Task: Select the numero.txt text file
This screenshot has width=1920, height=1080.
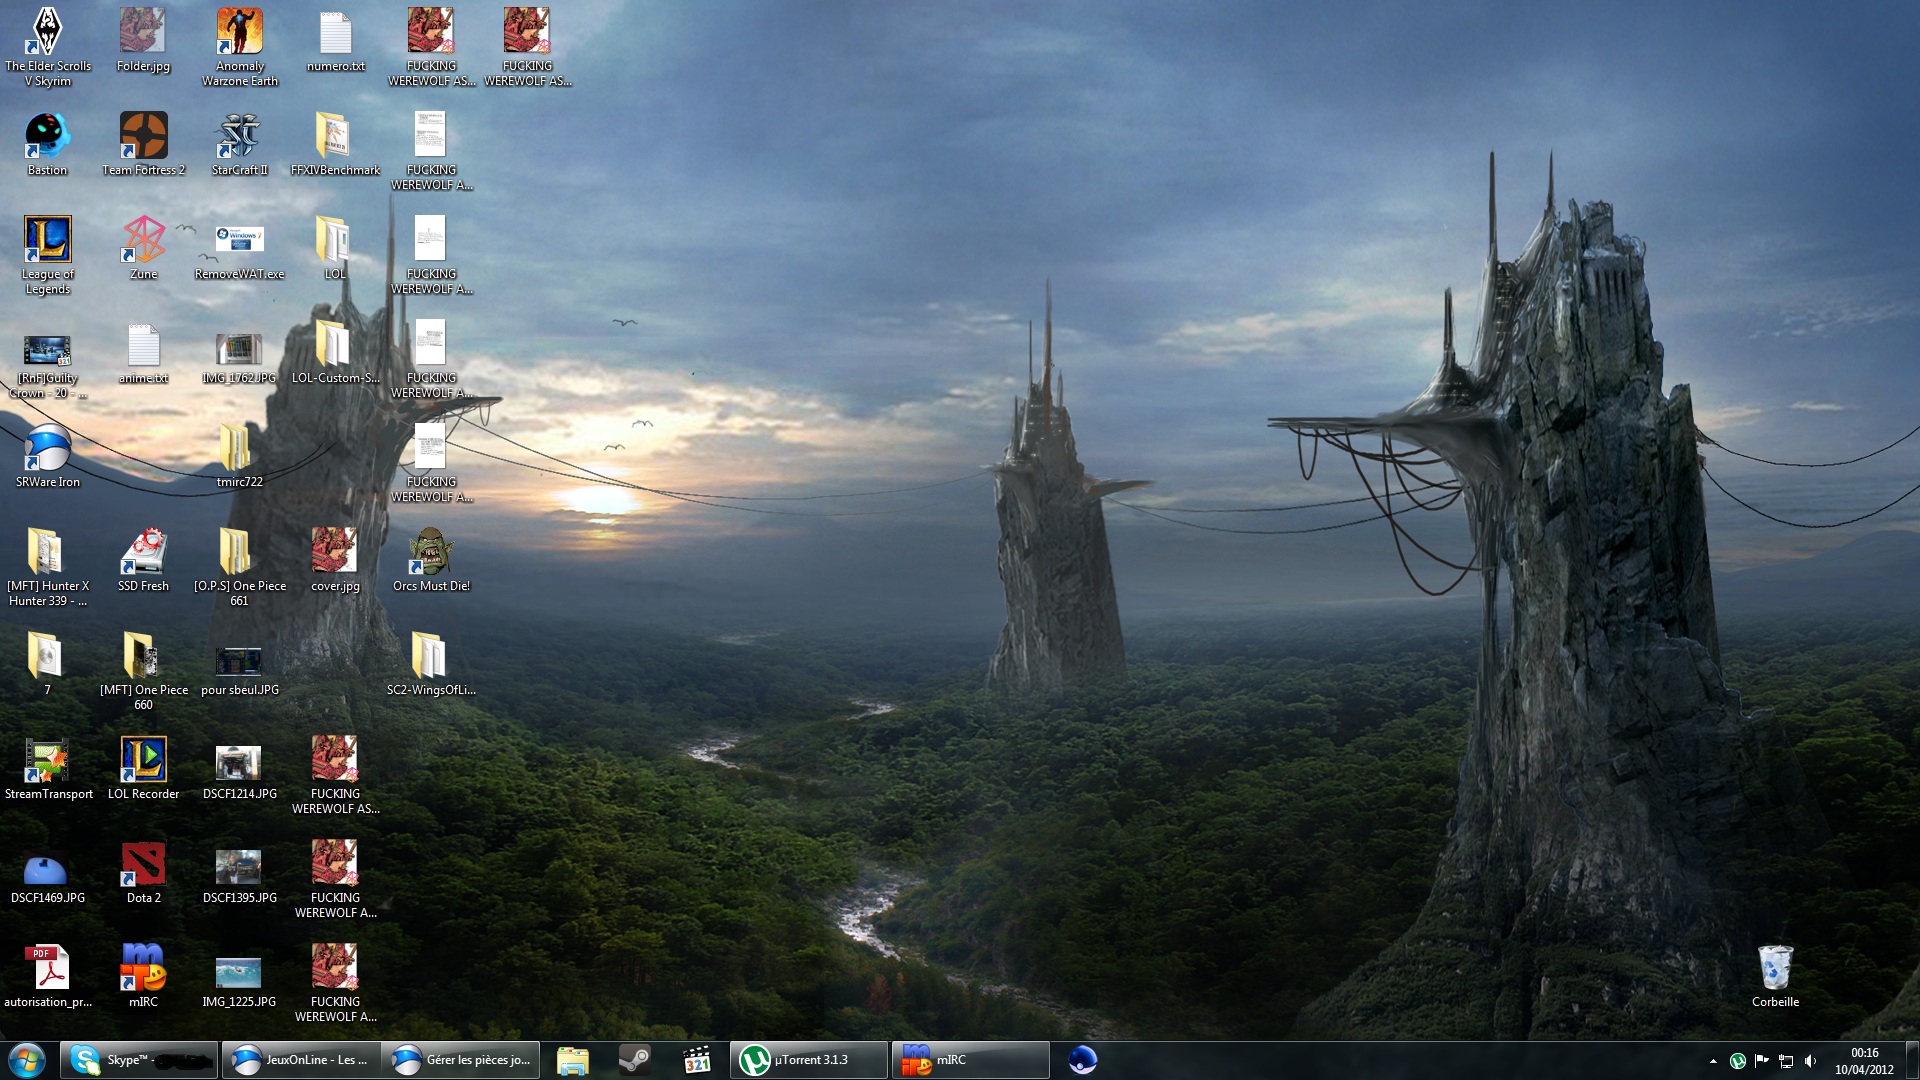Action: tap(335, 40)
